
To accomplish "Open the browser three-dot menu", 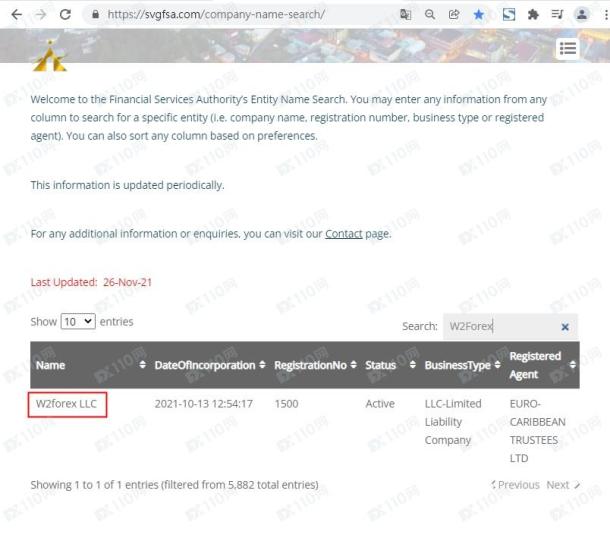I will coord(606,15).
